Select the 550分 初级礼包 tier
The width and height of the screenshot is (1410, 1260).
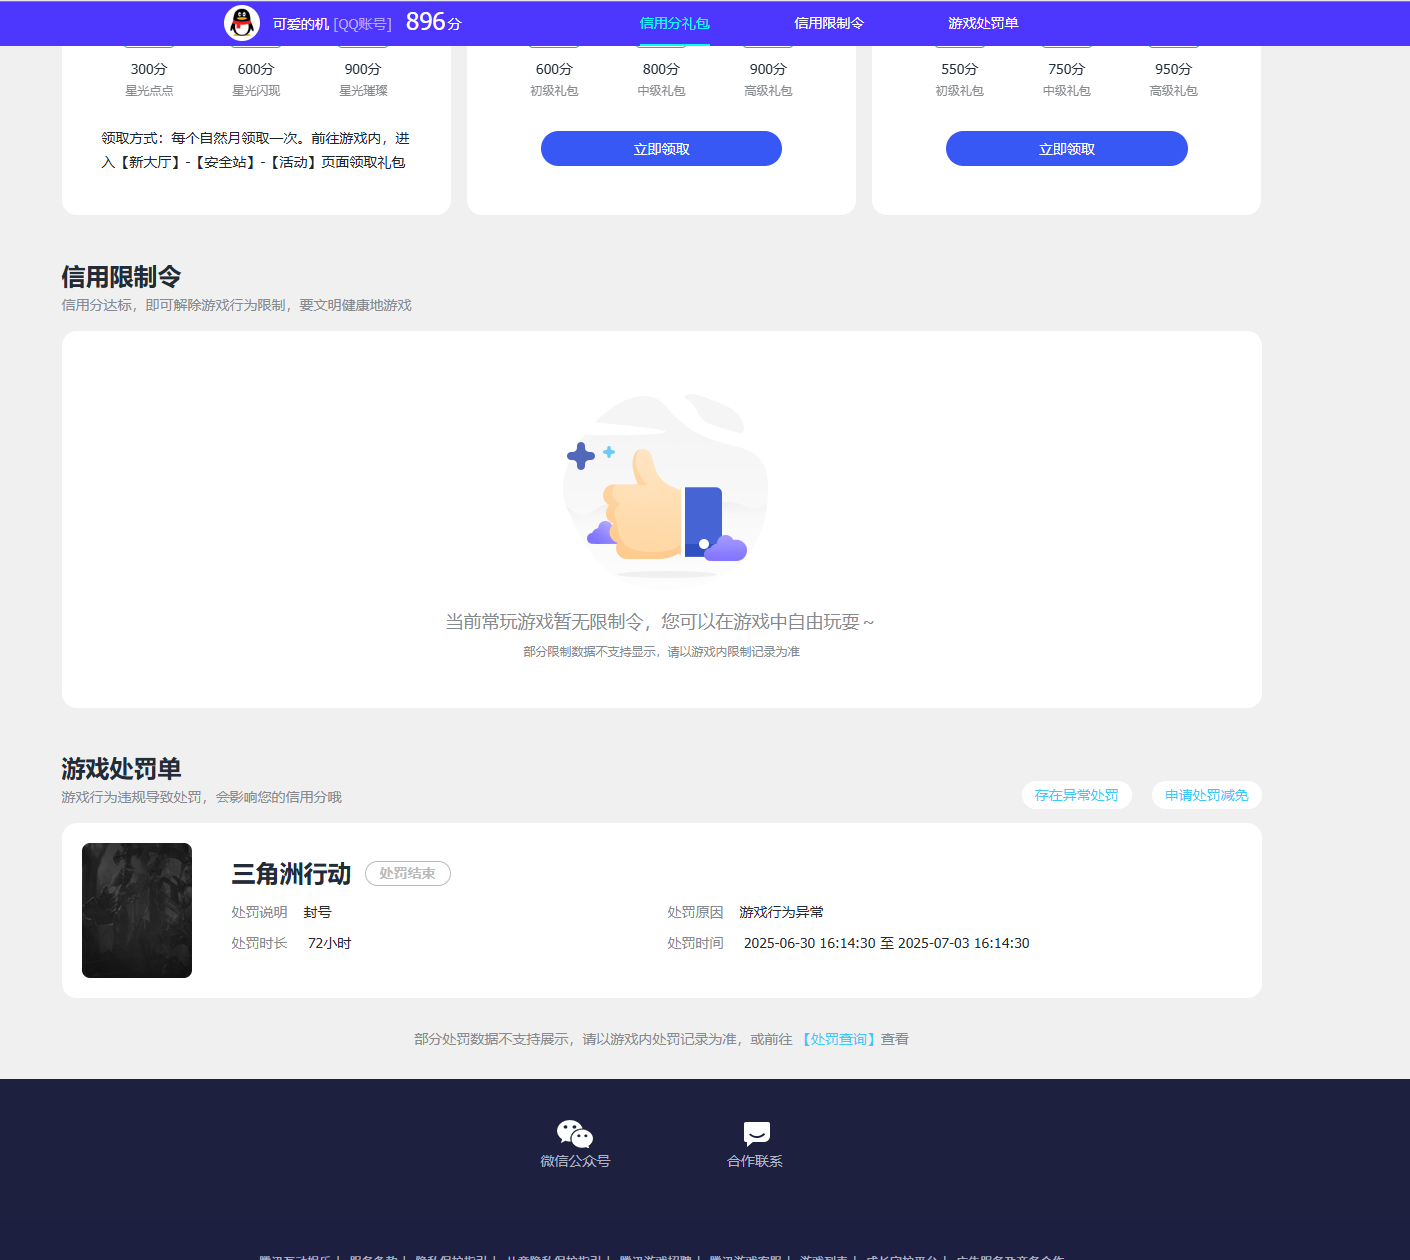[959, 79]
